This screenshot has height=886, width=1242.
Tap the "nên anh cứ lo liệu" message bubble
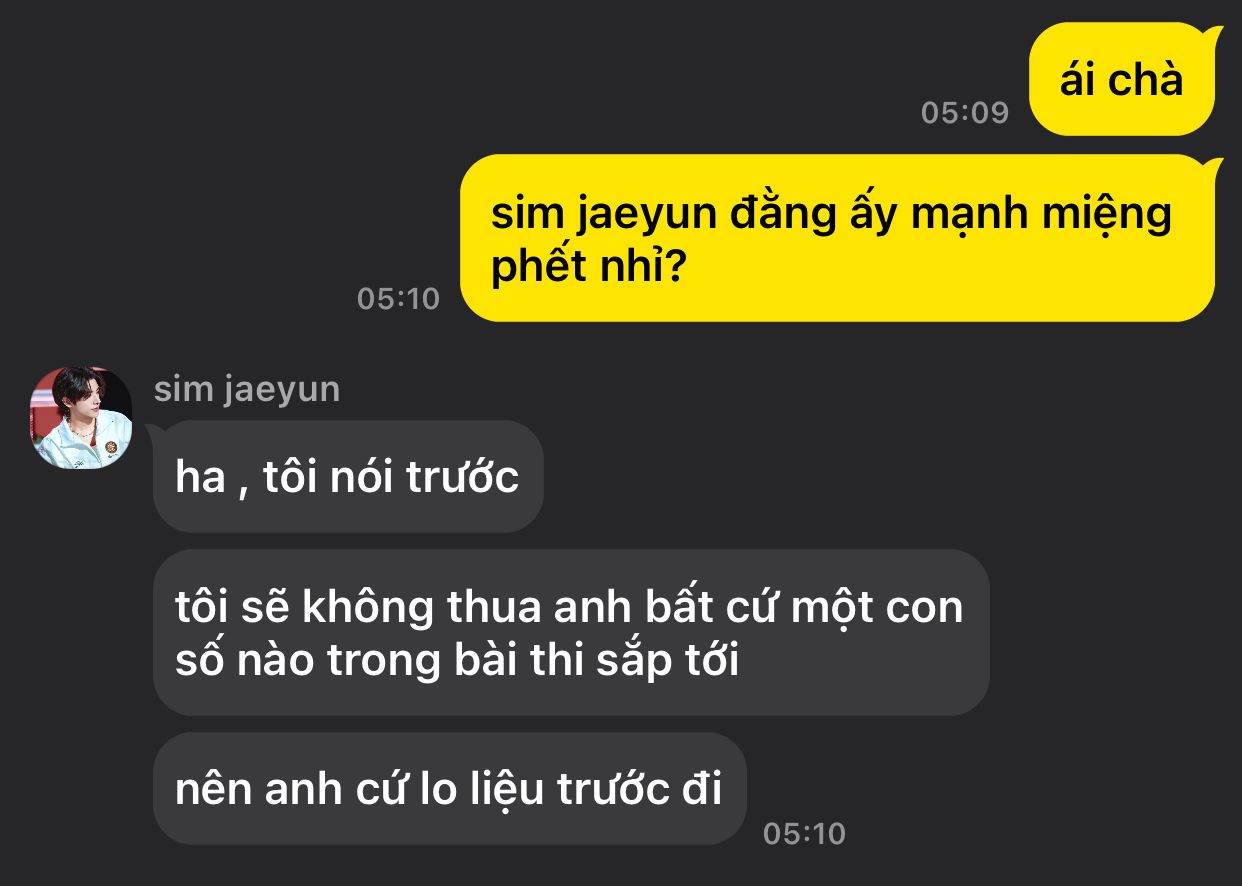(x=449, y=789)
